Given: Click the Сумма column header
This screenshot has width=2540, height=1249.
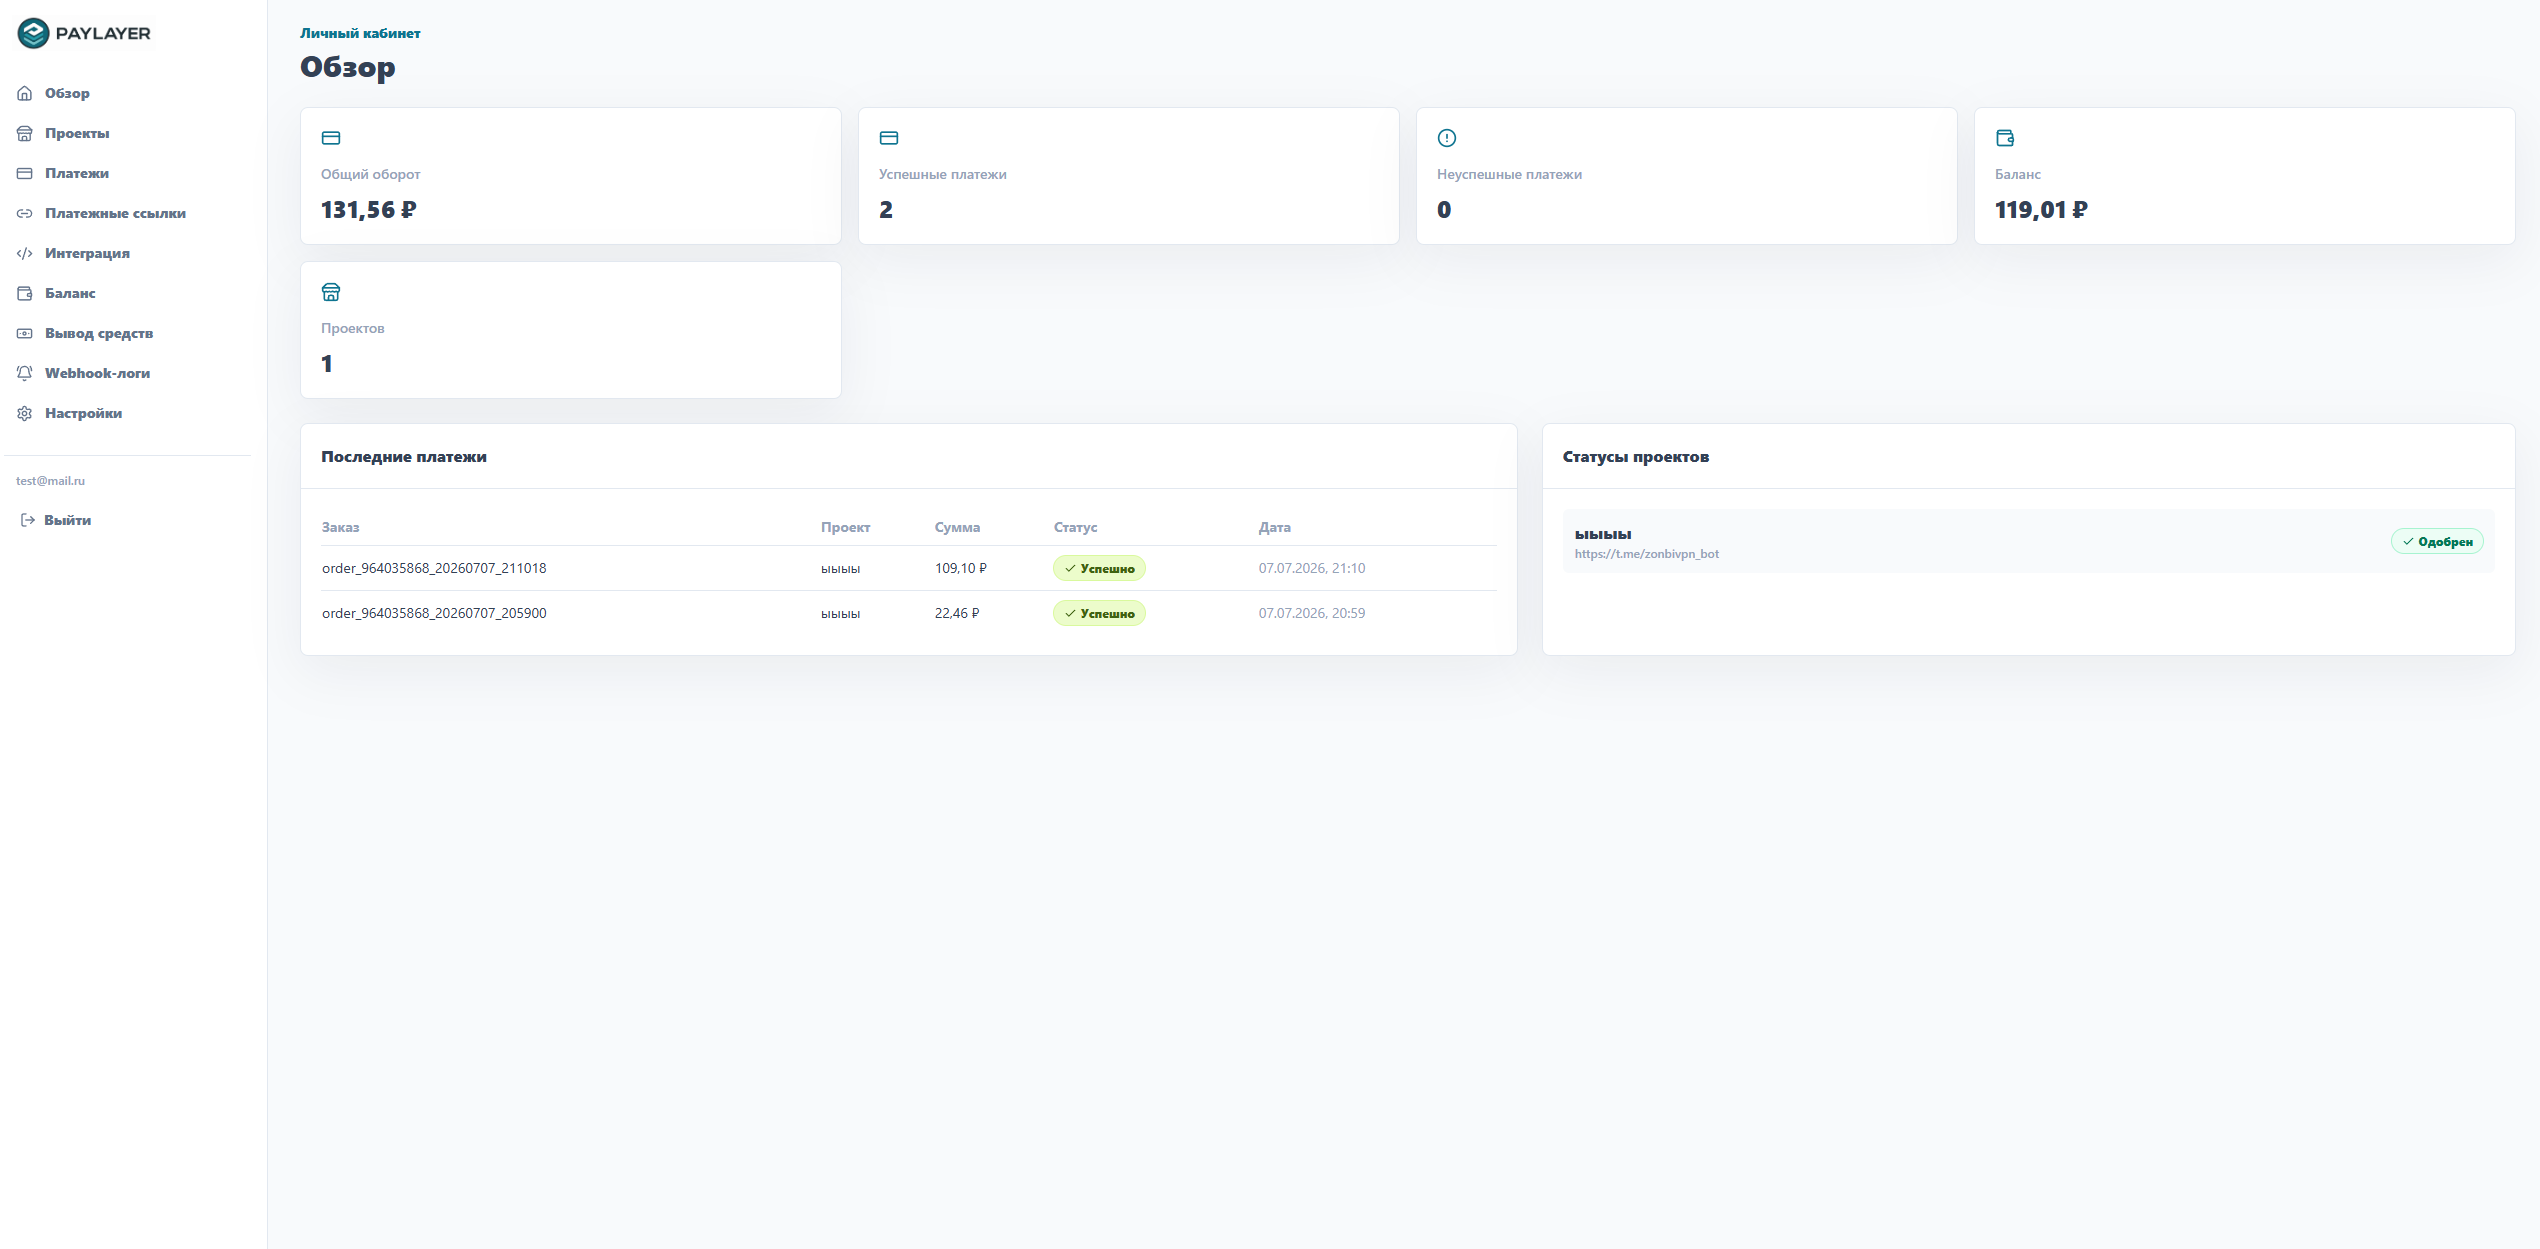Looking at the screenshot, I should pyautogui.click(x=957, y=527).
